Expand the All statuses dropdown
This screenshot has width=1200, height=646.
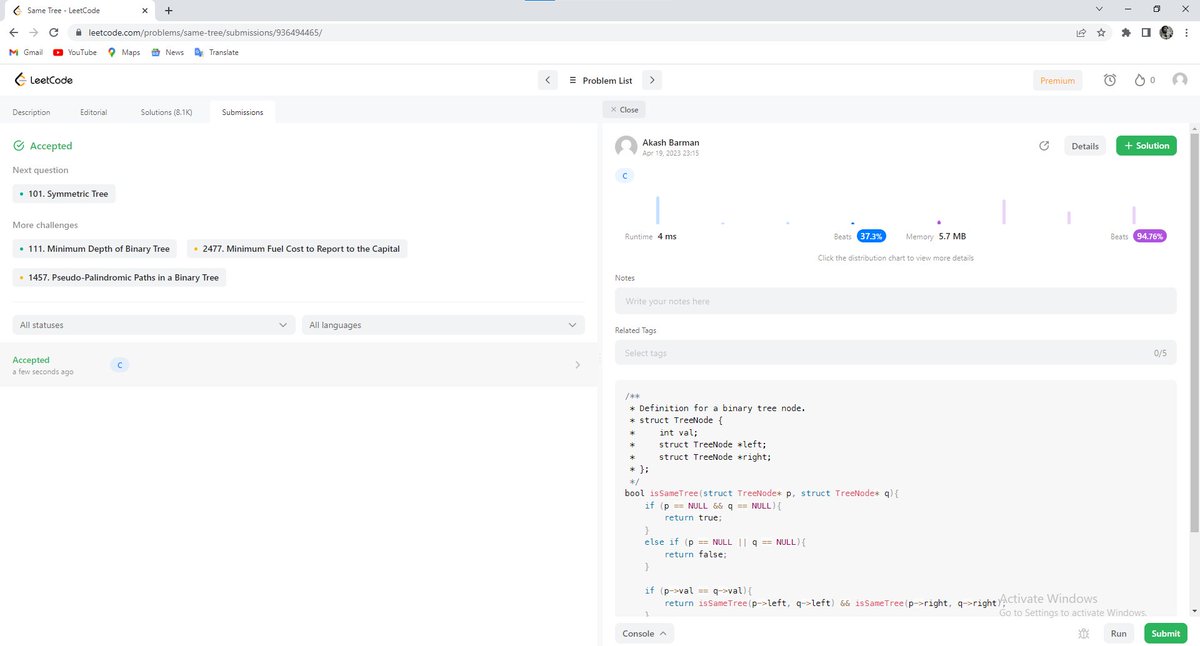pos(154,325)
